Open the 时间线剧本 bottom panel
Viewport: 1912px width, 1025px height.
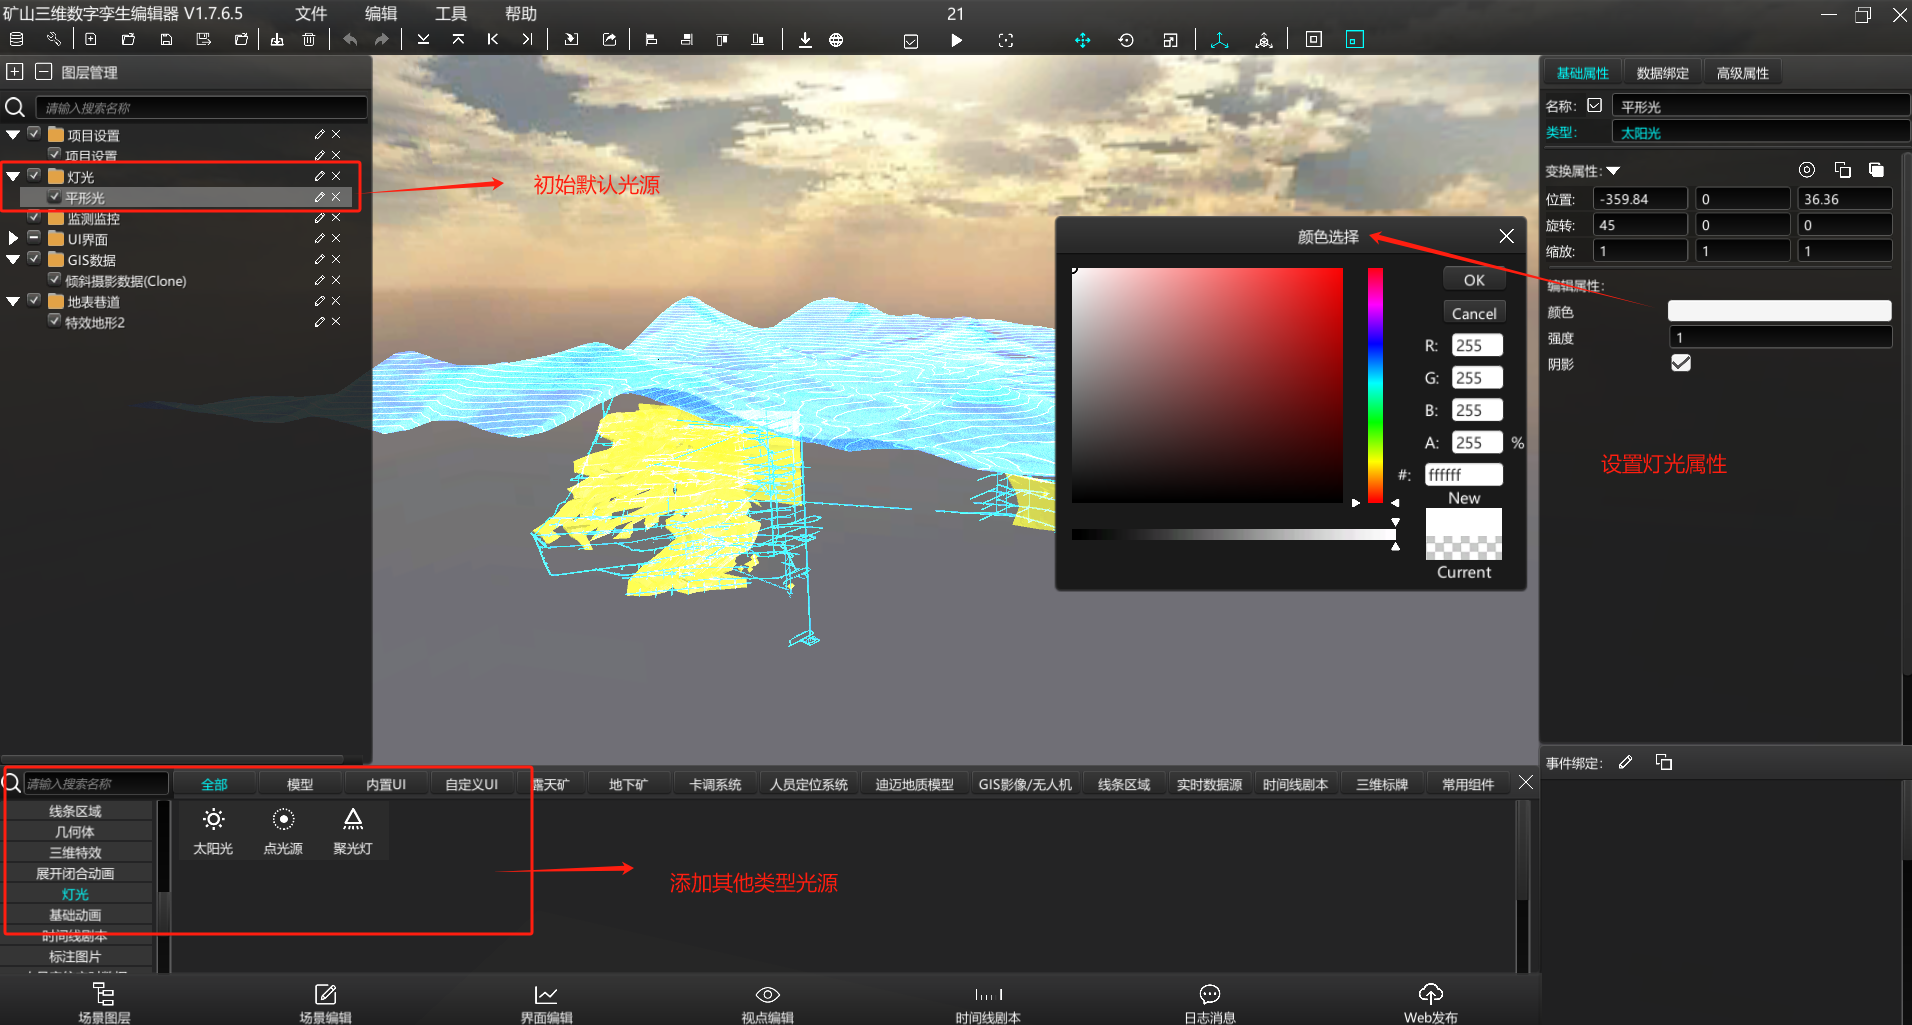(x=988, y=1002)
